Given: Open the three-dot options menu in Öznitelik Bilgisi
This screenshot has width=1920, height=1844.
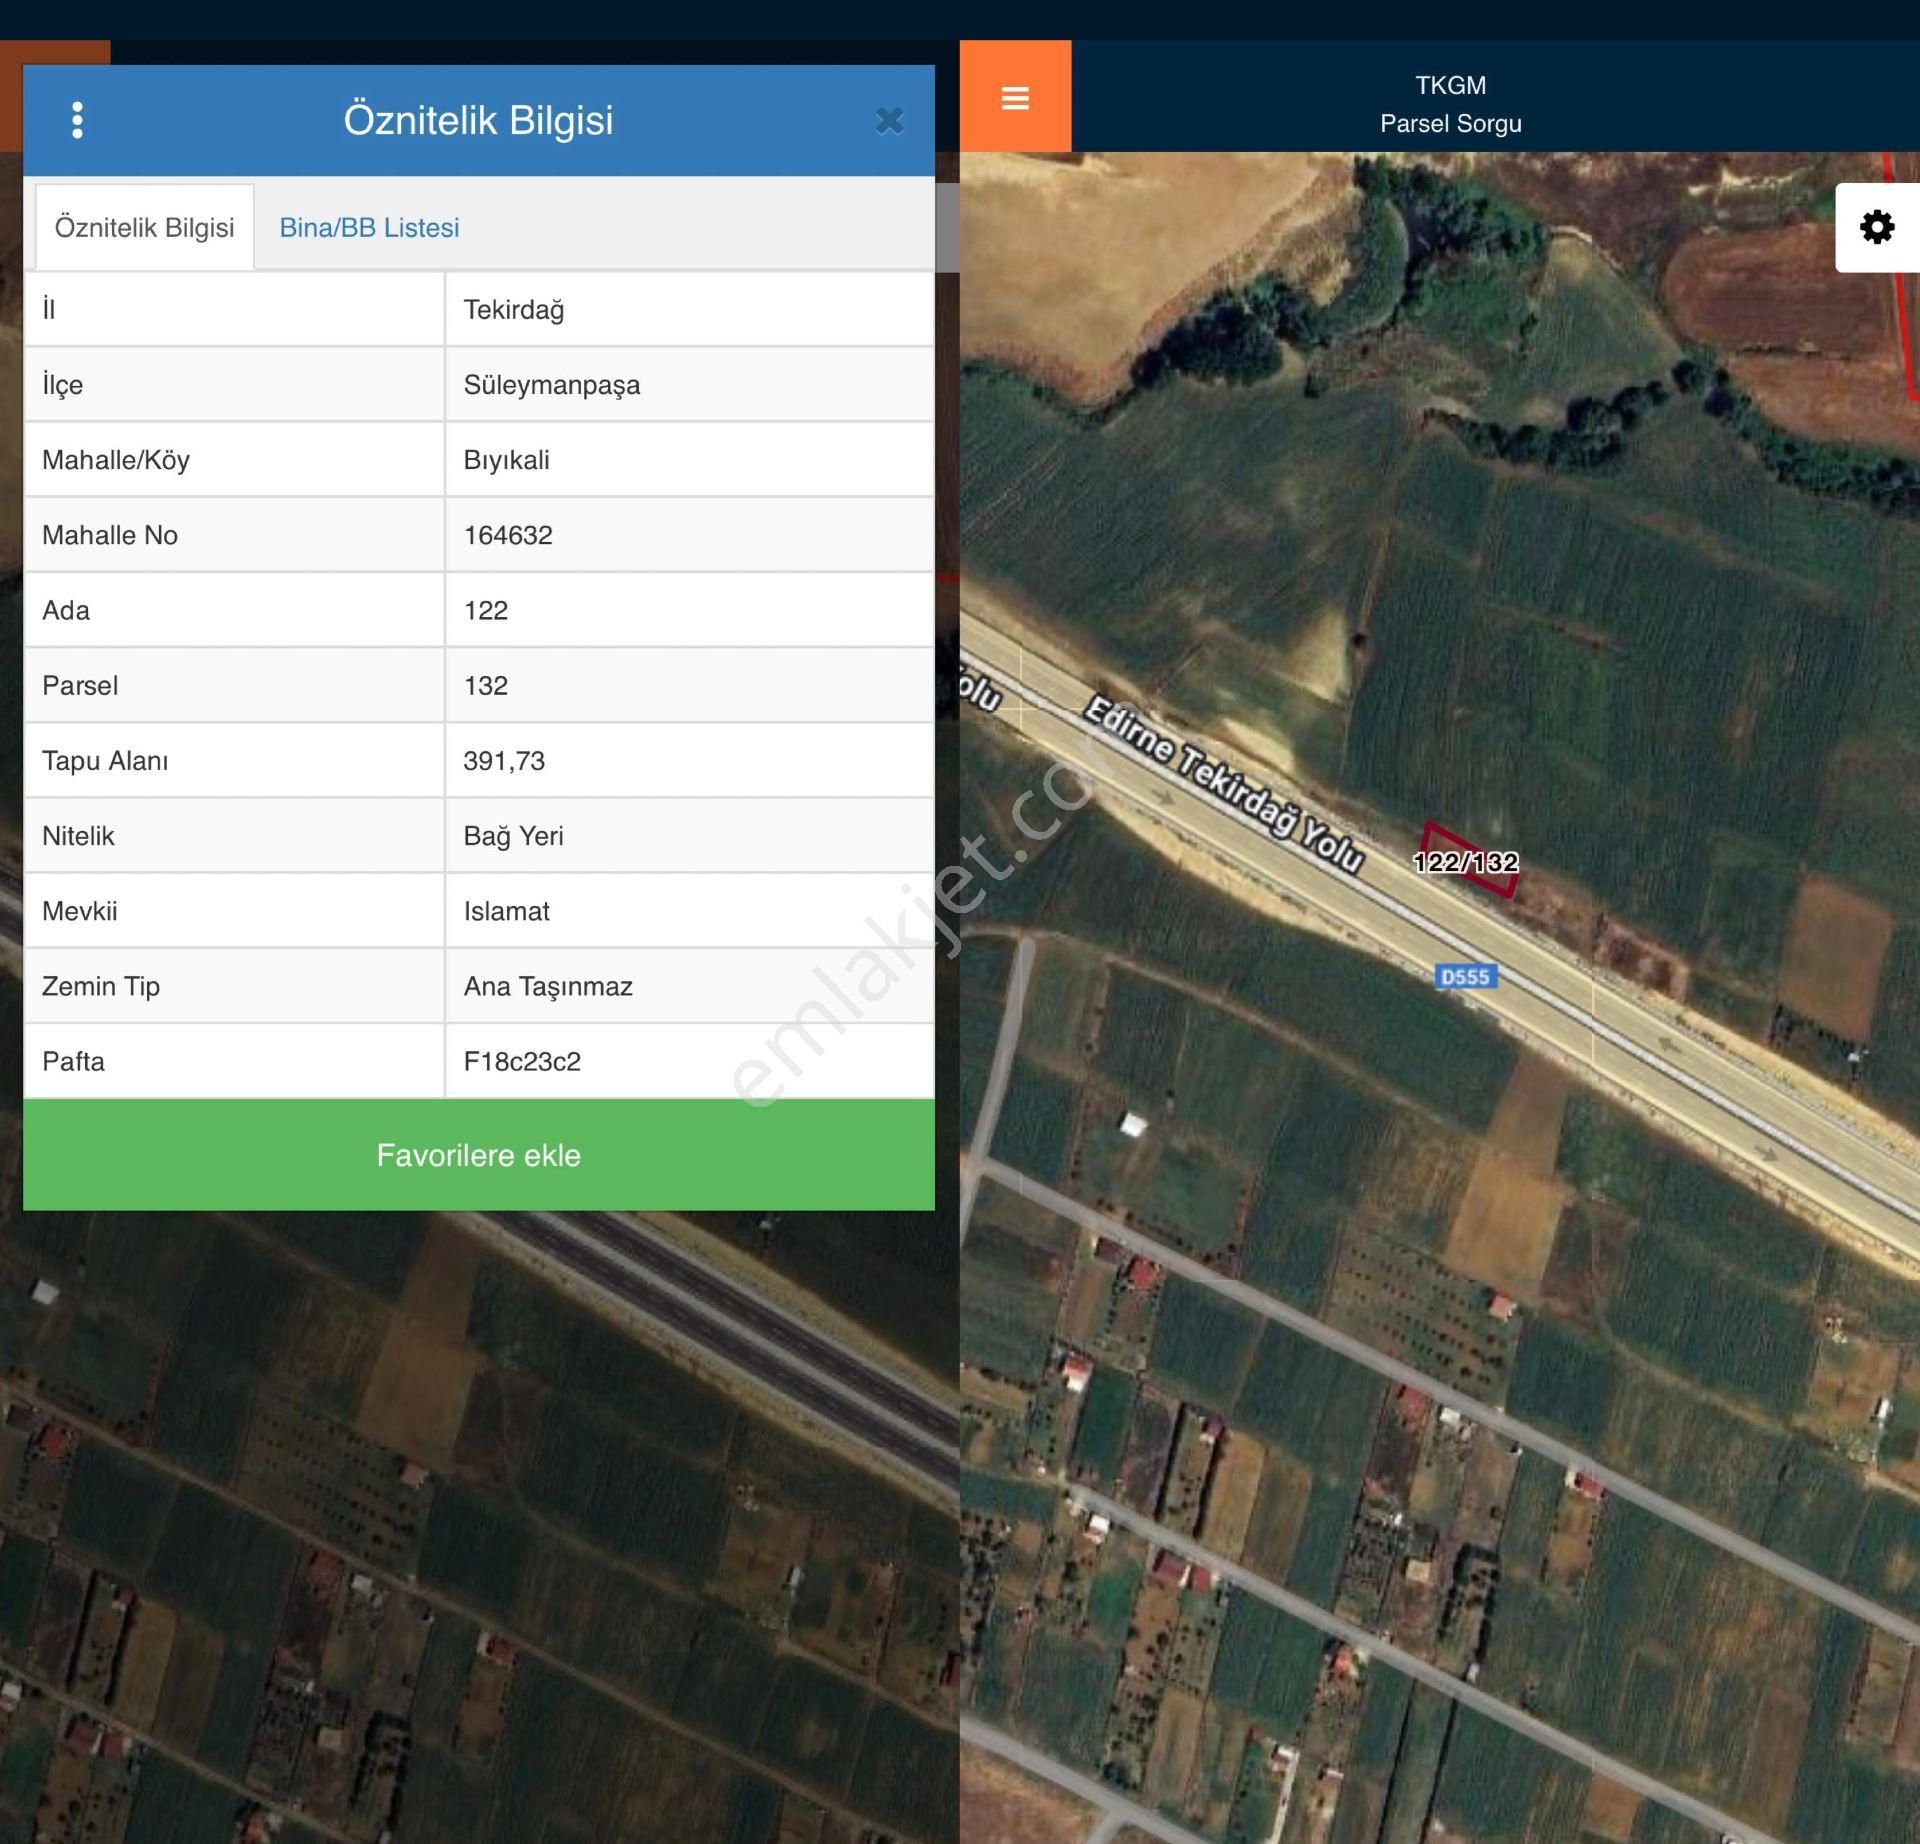Looking at the screenshot, I should (77, 120).
